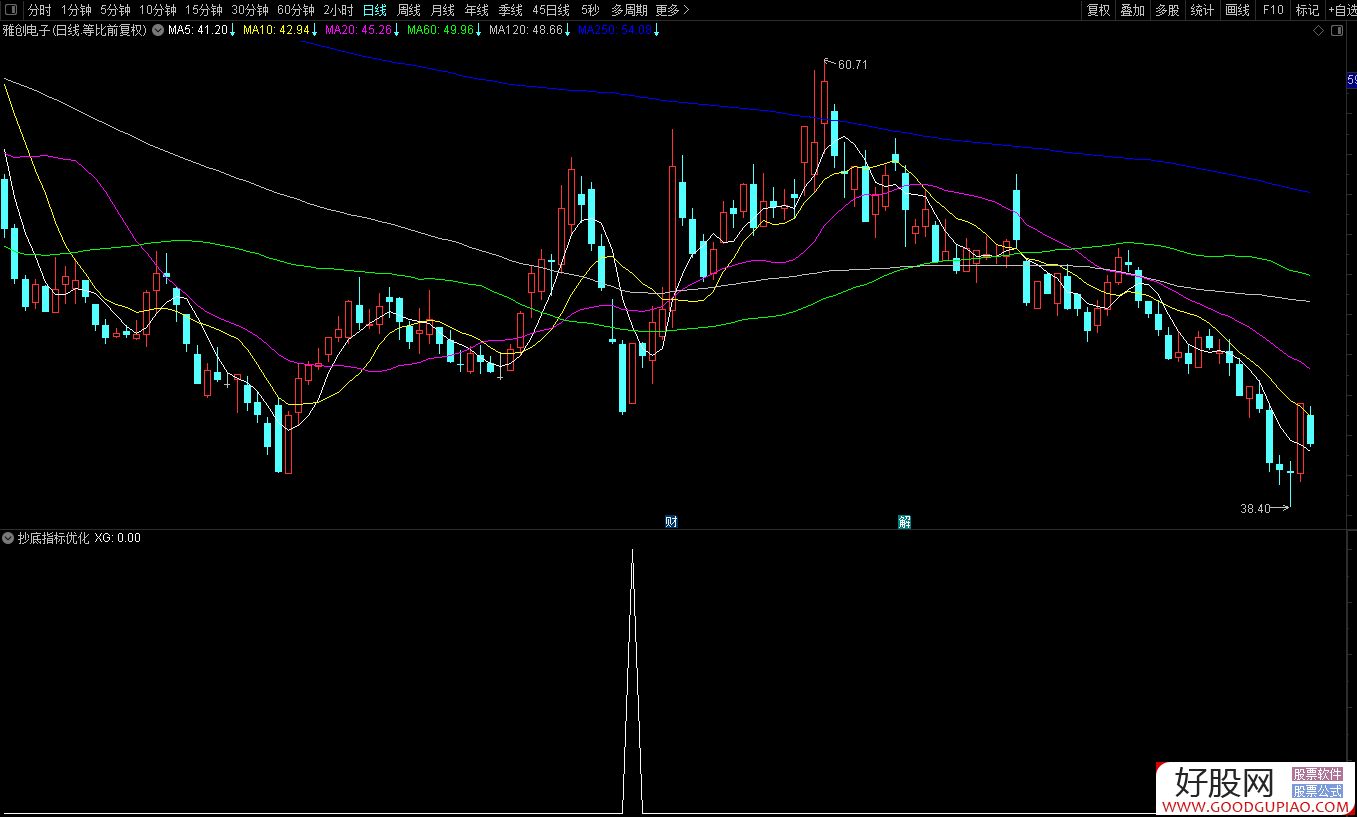Select the 1分钟 period tab
Viewport: 1357px width, 817px height.
pos(76,10)
